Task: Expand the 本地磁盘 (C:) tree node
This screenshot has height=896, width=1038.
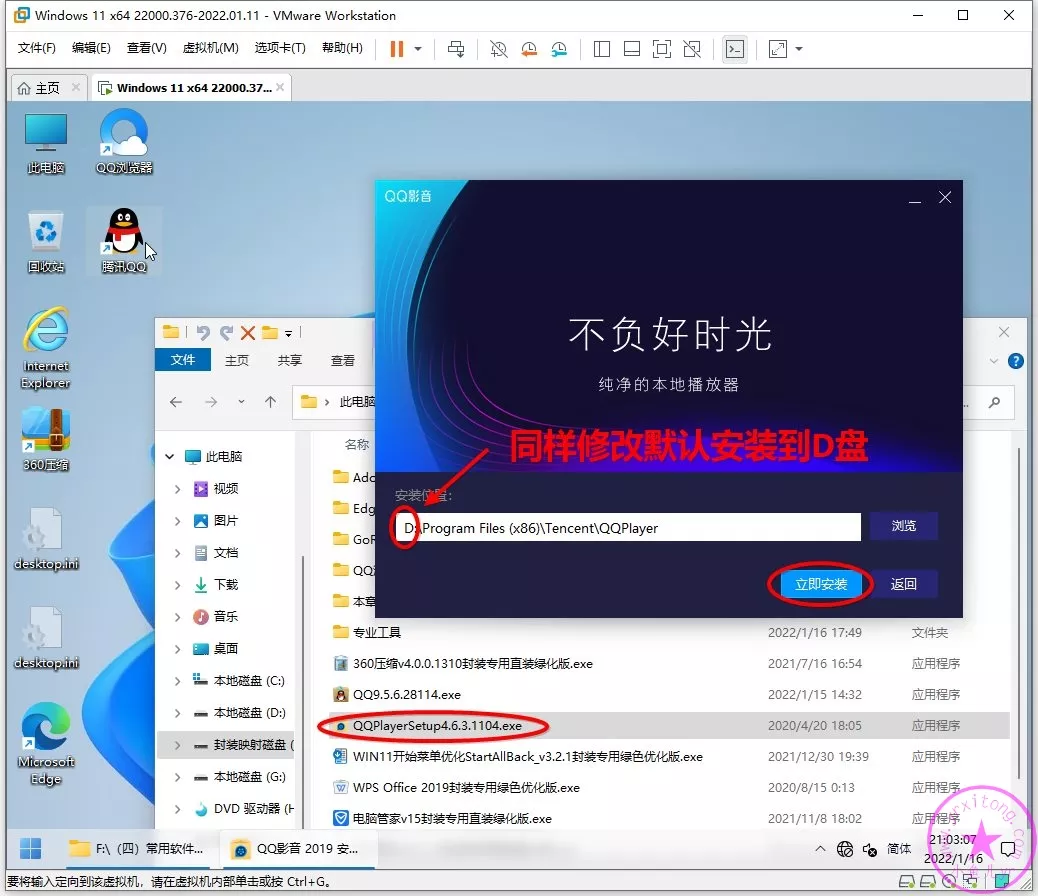Action: point(178,681)
